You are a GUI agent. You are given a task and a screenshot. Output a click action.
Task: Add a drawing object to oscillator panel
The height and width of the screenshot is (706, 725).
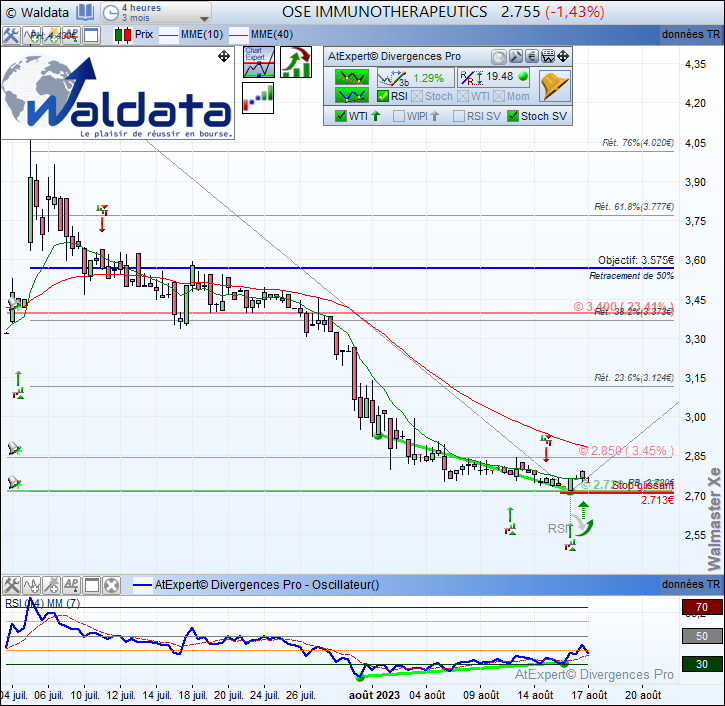click(51, 585)
